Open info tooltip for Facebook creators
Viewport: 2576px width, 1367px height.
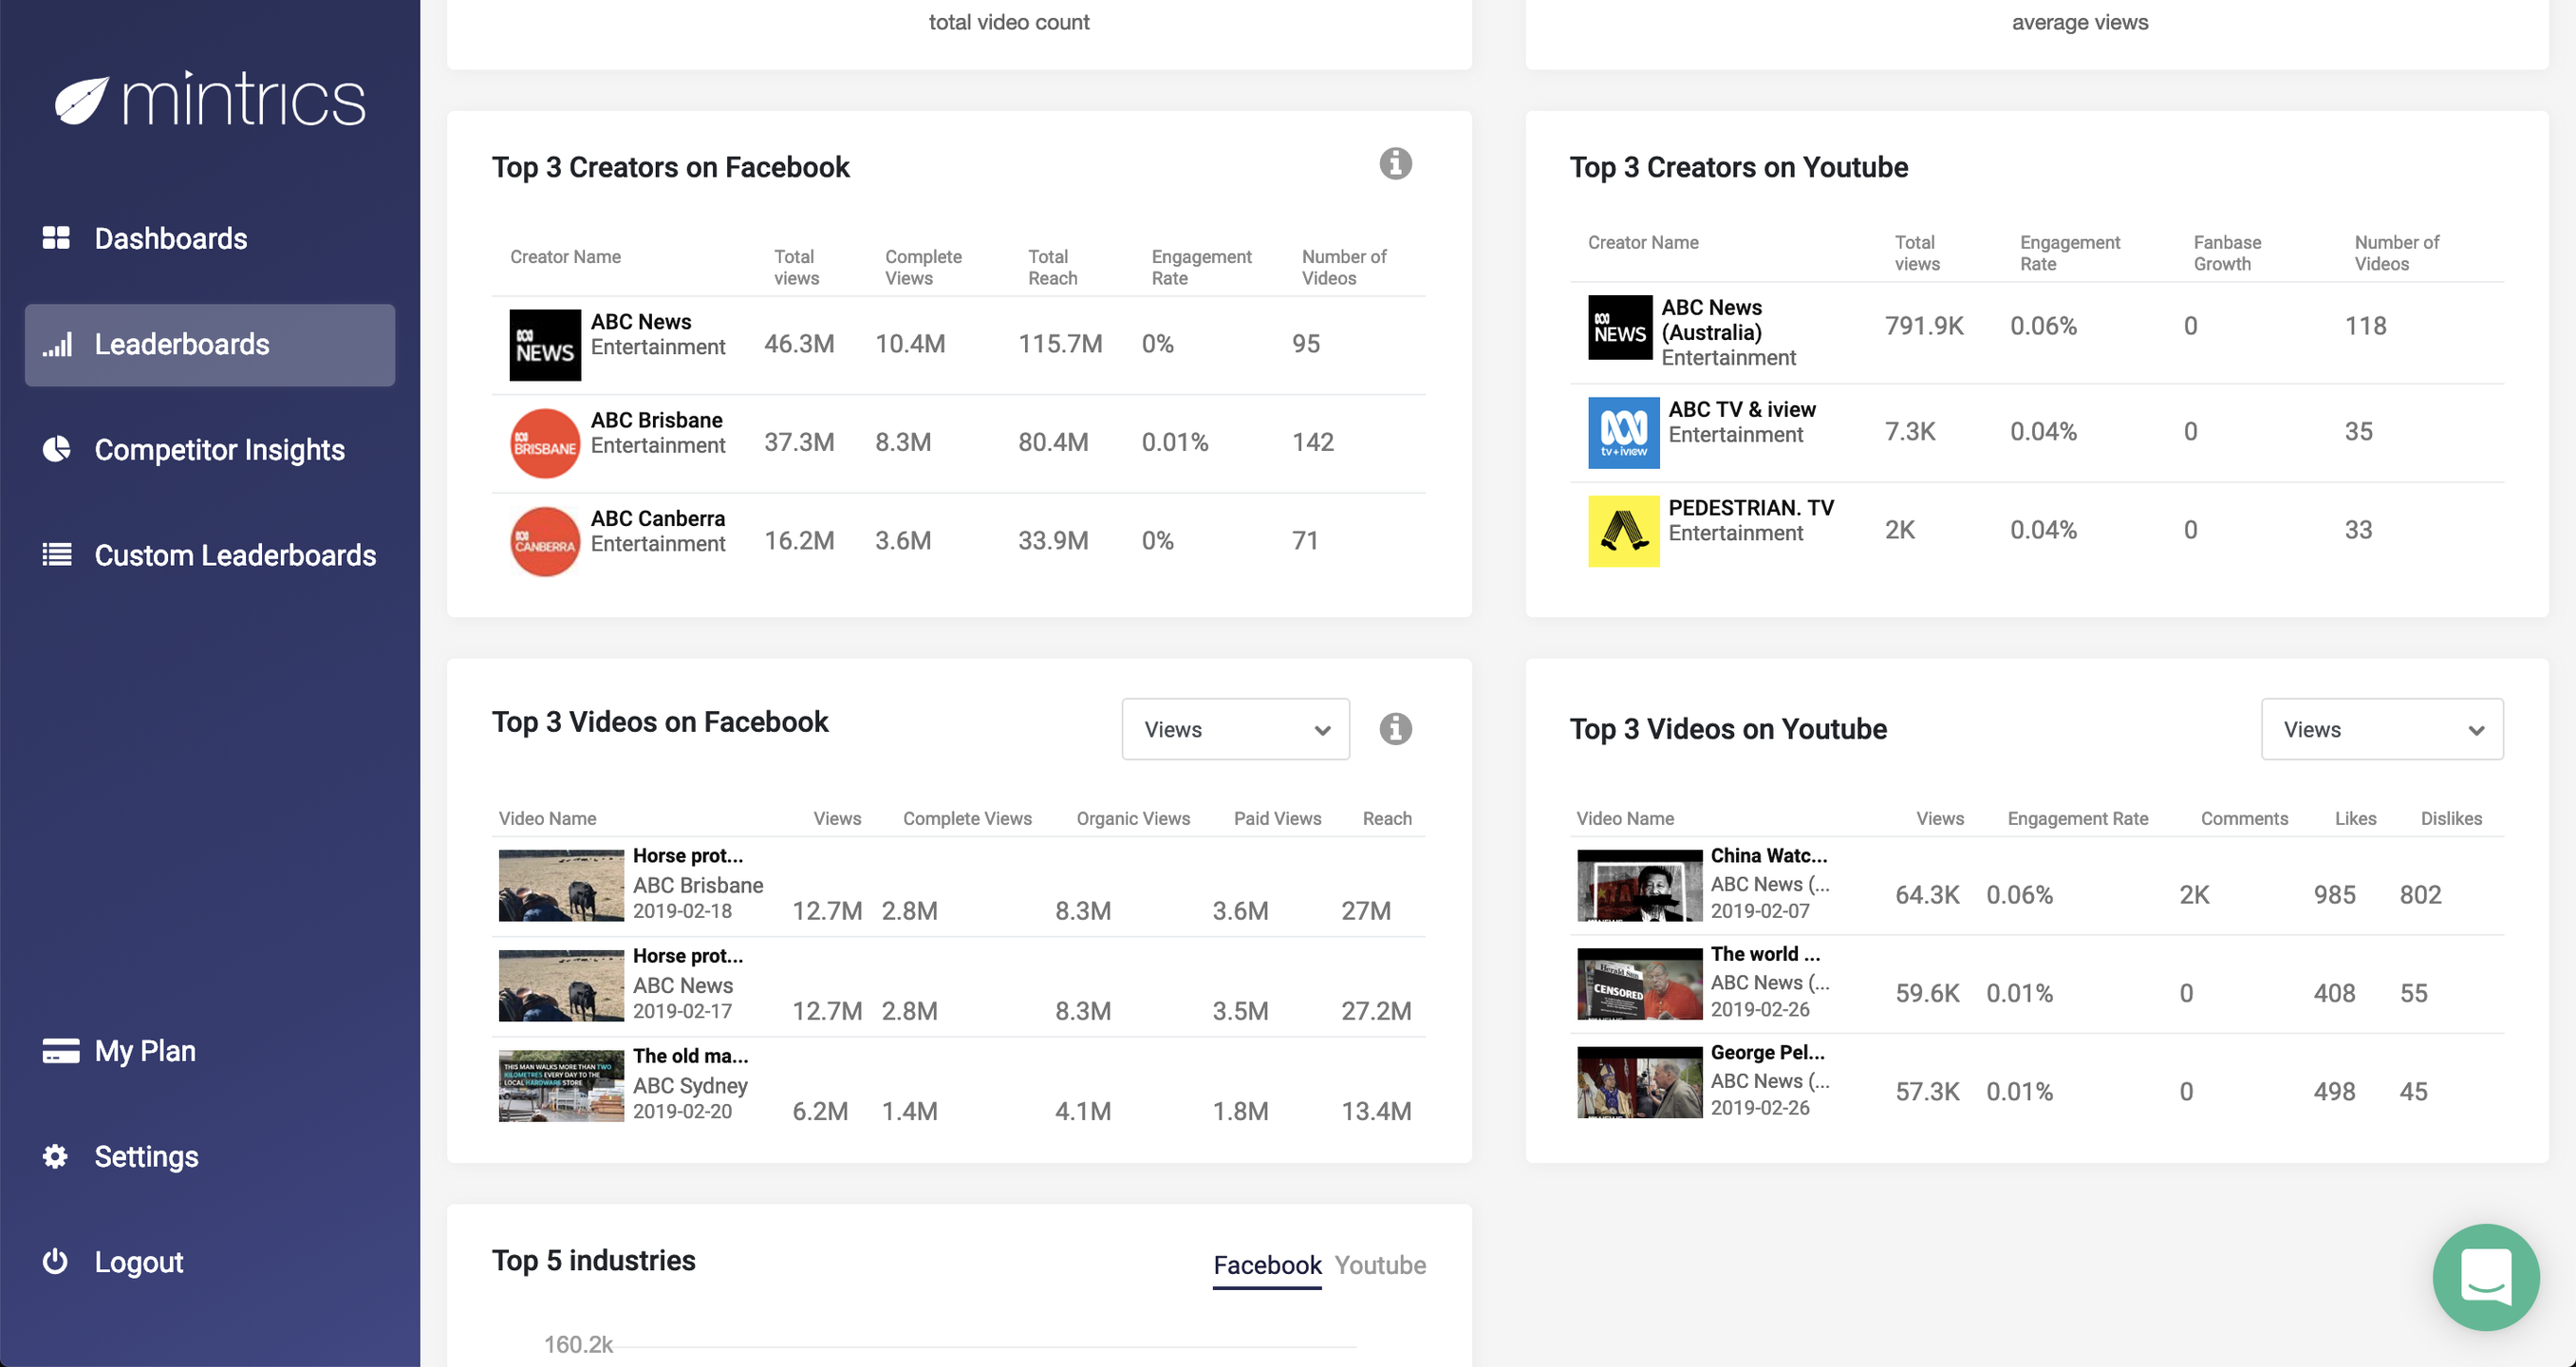(x=1395, y=164)
